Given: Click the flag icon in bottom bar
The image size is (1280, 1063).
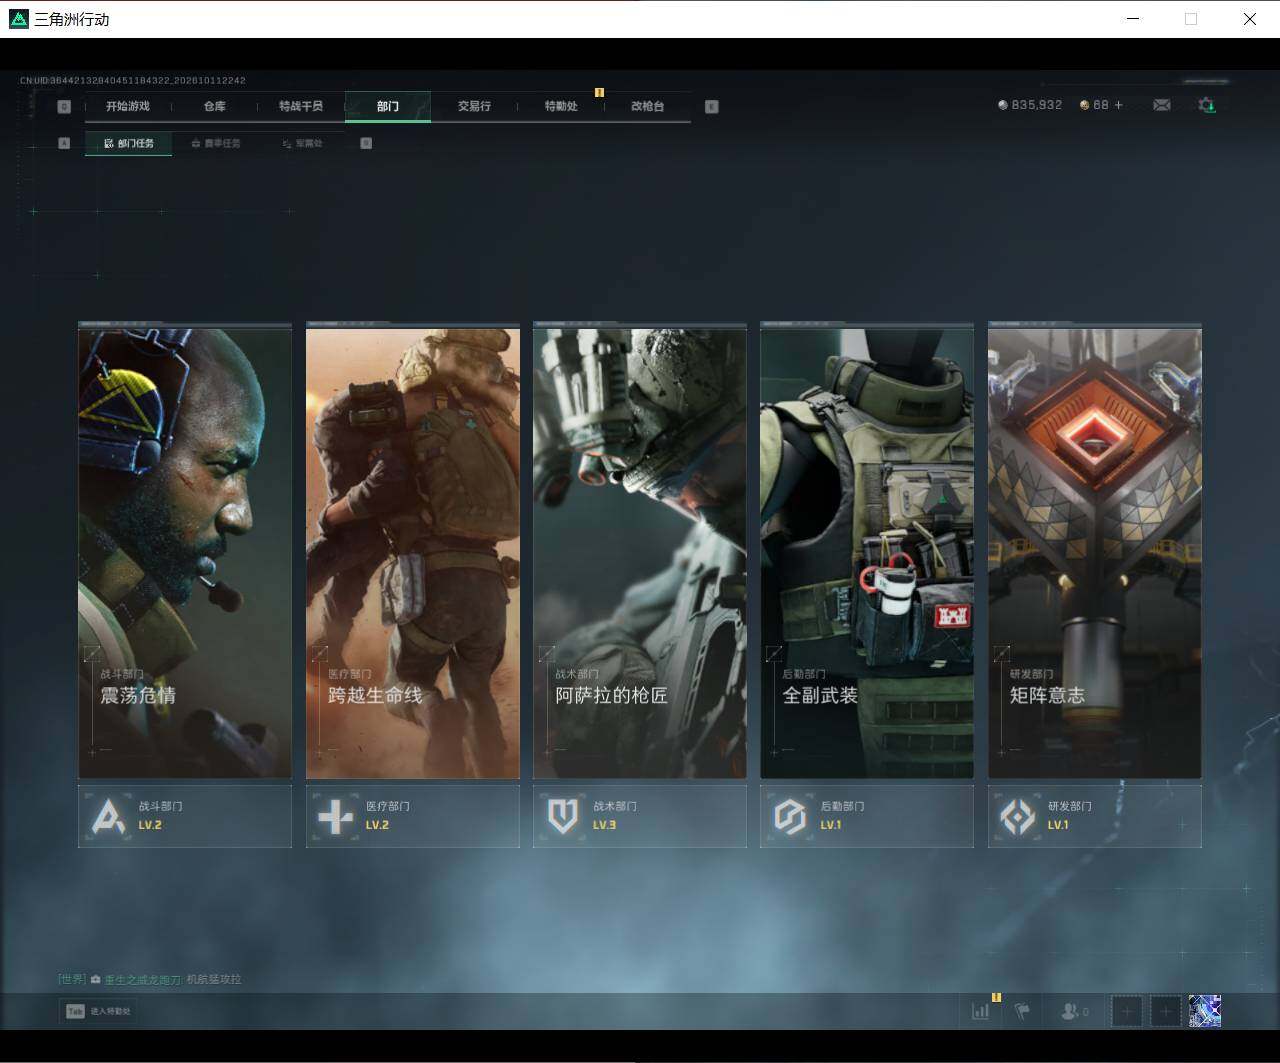Looking at the screenshot, I should (1022, 1012).
